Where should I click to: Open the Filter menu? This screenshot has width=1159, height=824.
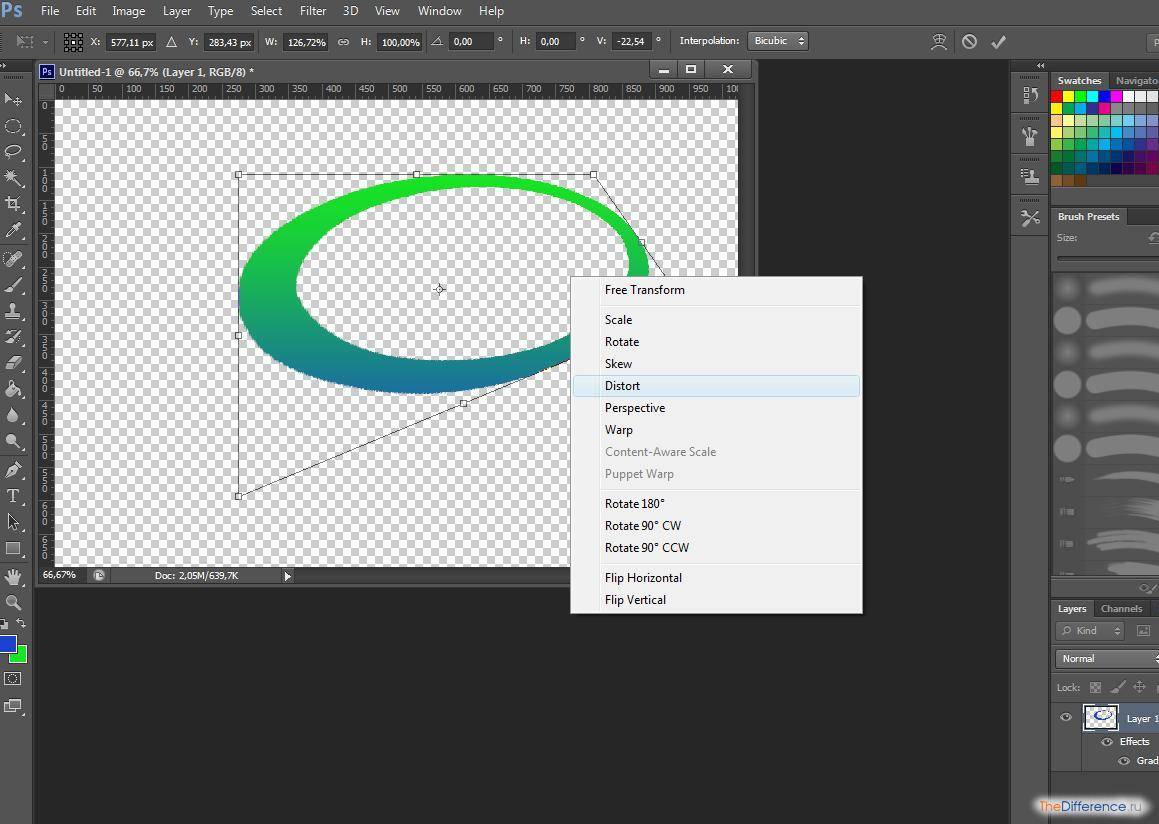pos(313,11)
